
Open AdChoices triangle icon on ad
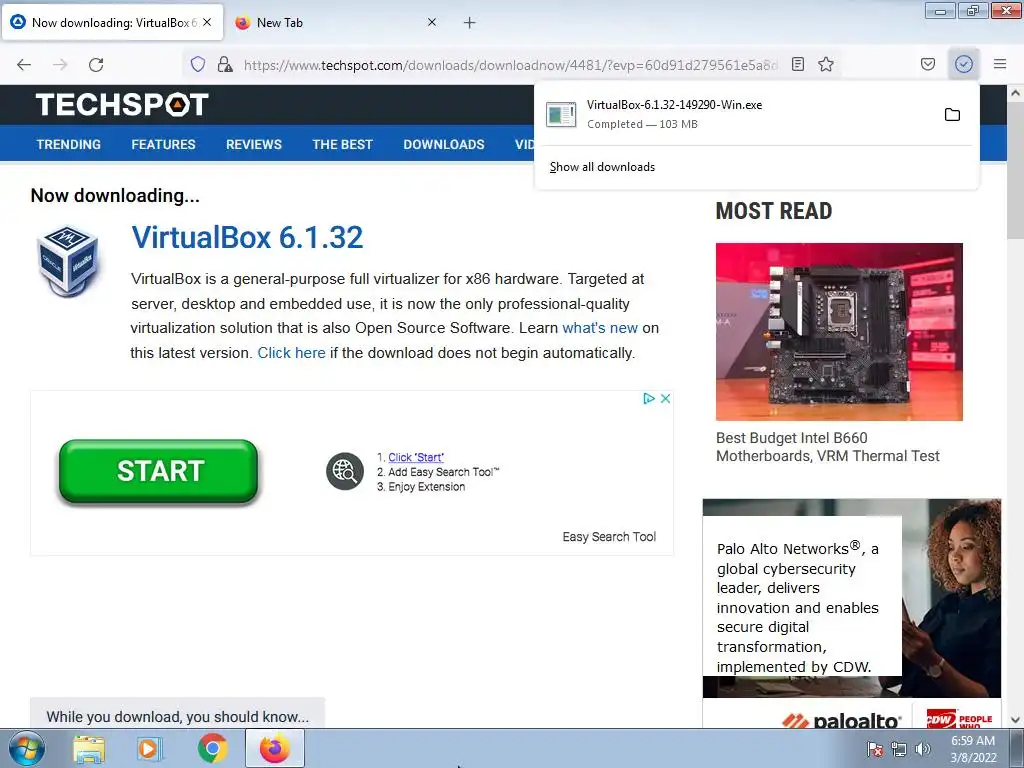pos(648,398)
